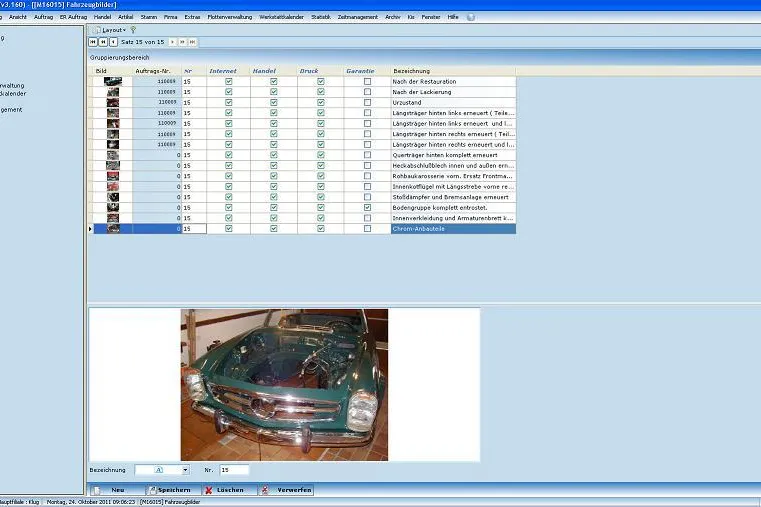The image size is (761, 507).
Task: Select 'Bodengruppe komplett entrostet.' cell
Action: point(453,208)
